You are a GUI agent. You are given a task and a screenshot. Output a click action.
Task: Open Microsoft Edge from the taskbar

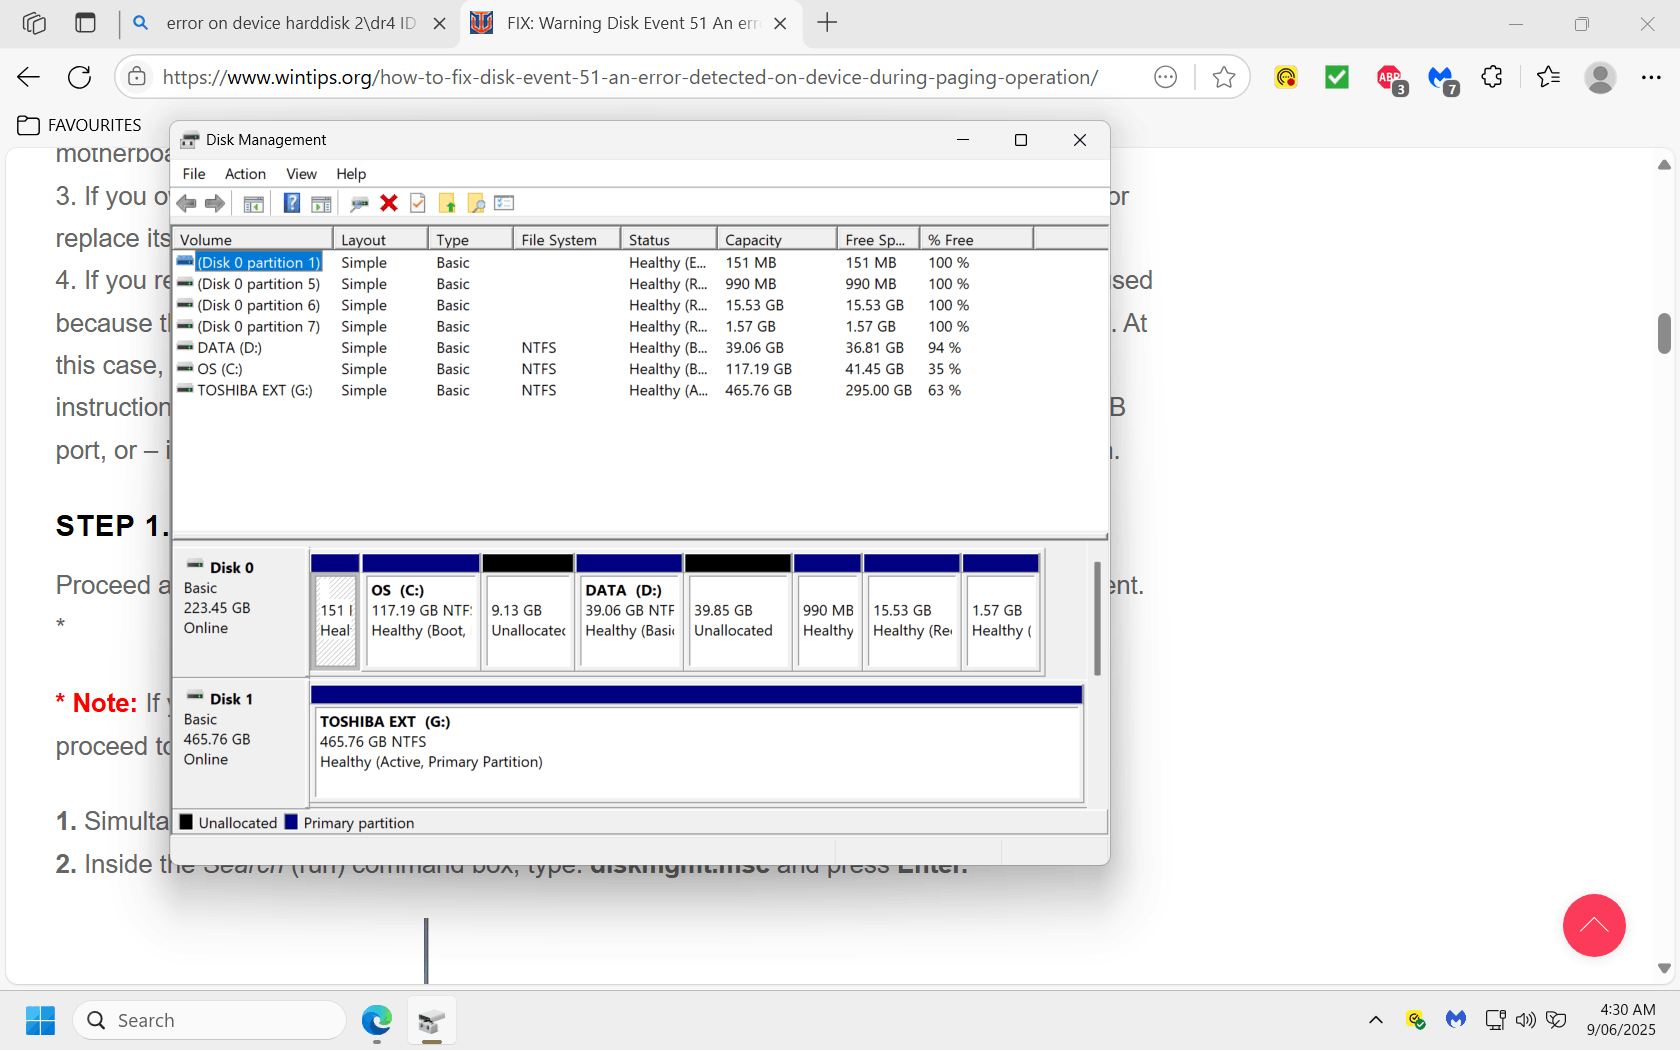coord(377,1020)
